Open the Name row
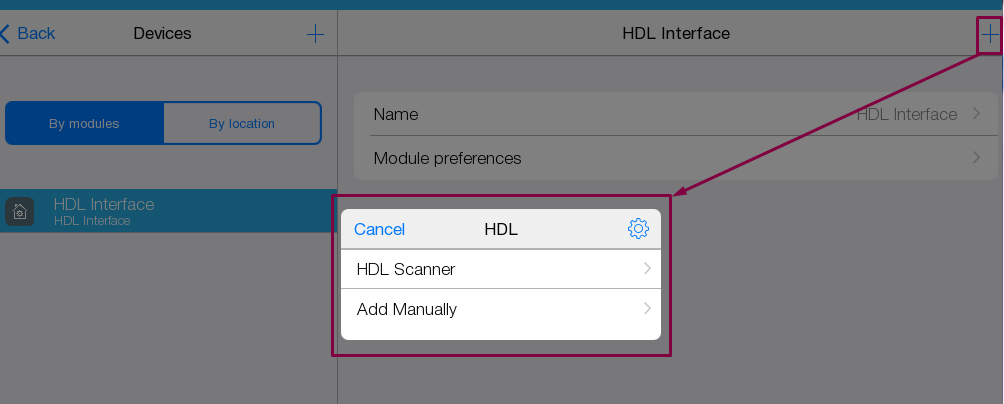 pyautogui.click(x=676, y=114)
